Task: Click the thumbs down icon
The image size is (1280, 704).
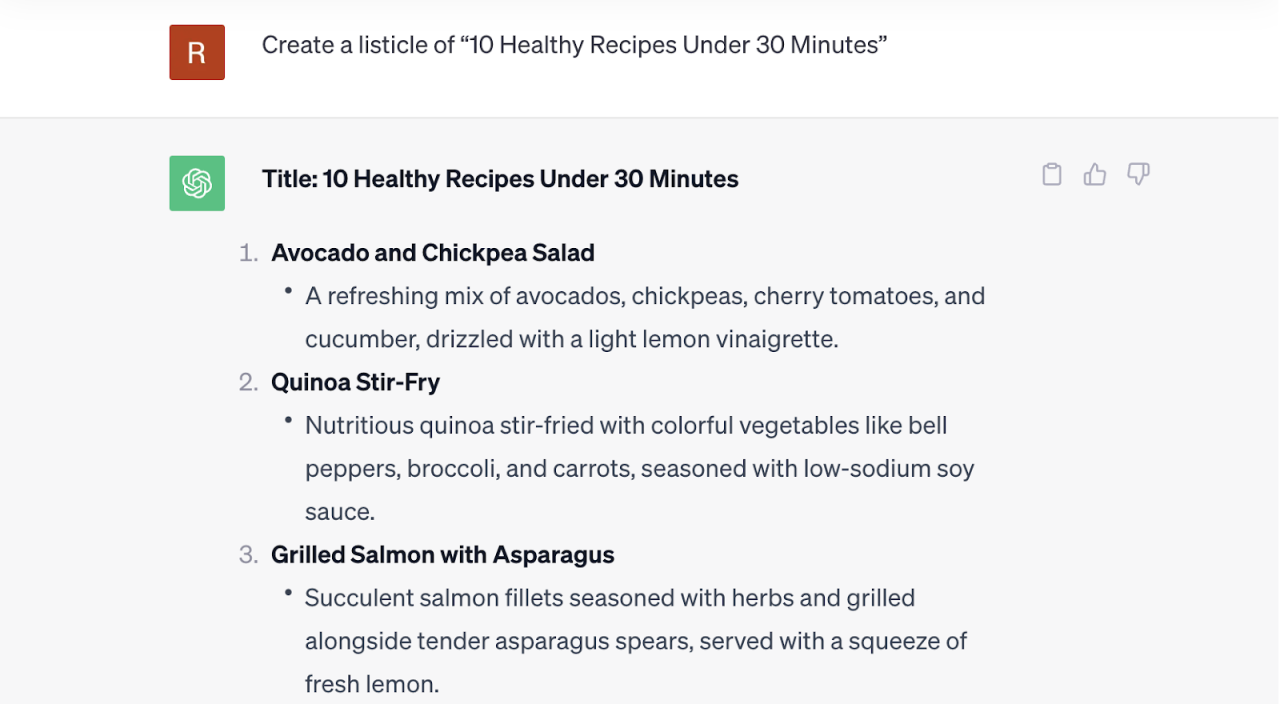Action: 1138,175
